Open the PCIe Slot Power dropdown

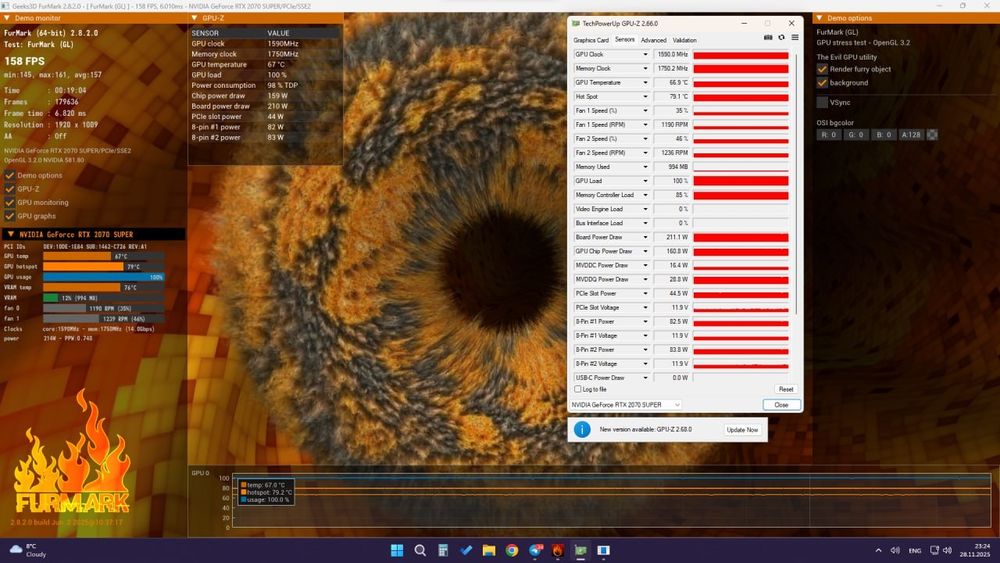pyautogui.click(x=645, y=293)
